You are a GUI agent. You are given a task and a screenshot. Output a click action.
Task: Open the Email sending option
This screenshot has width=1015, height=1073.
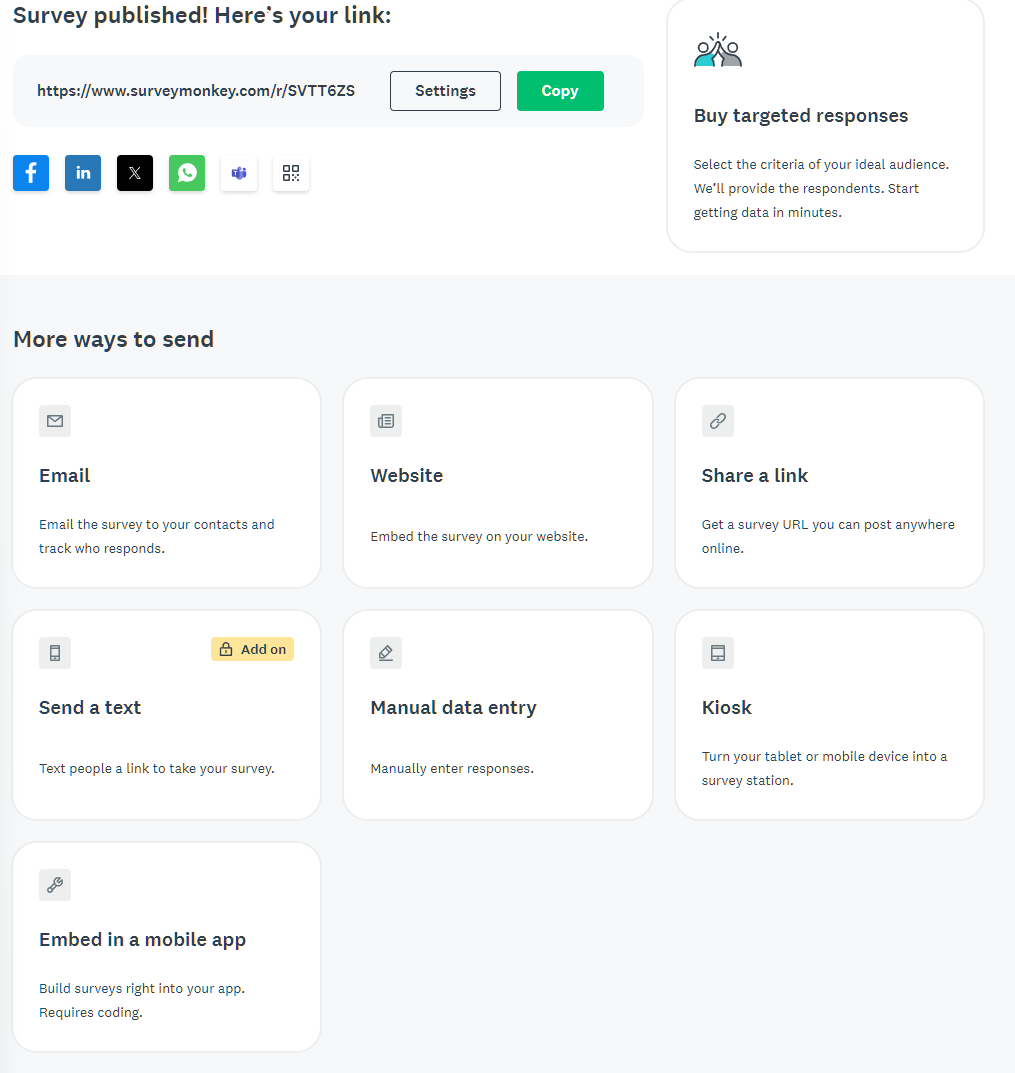point(166,482)
